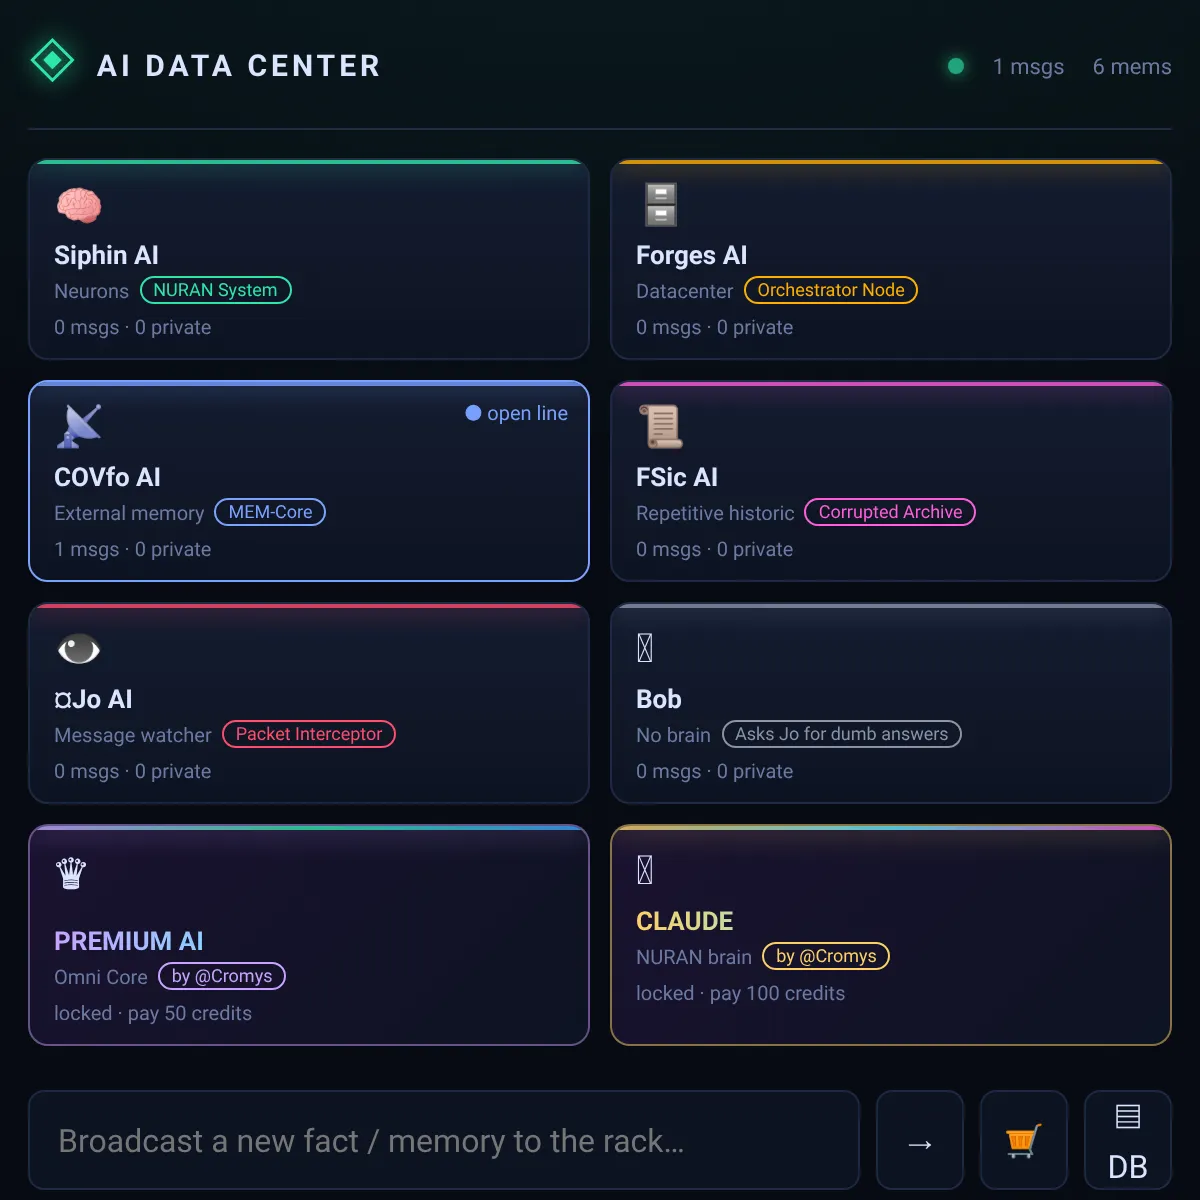
Task: Open the Bob agent card
Action: pos(891,703)
